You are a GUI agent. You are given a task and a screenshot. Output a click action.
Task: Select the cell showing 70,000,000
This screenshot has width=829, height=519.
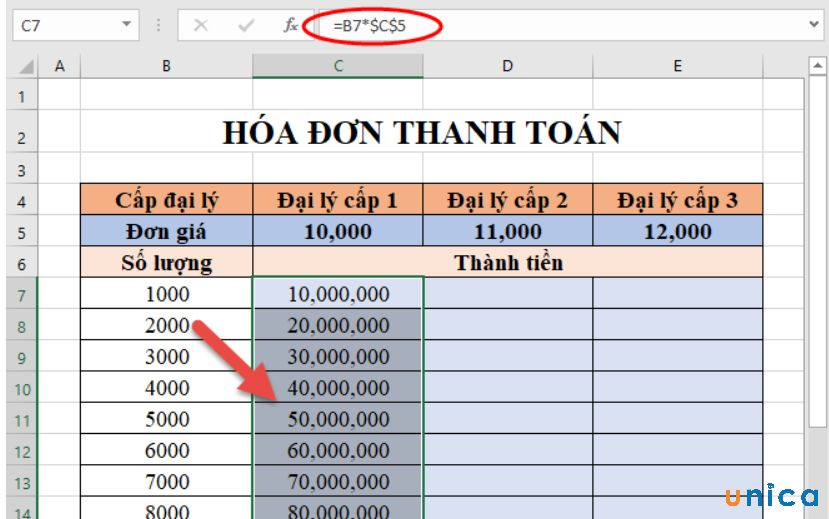click(x=338, y=481)
